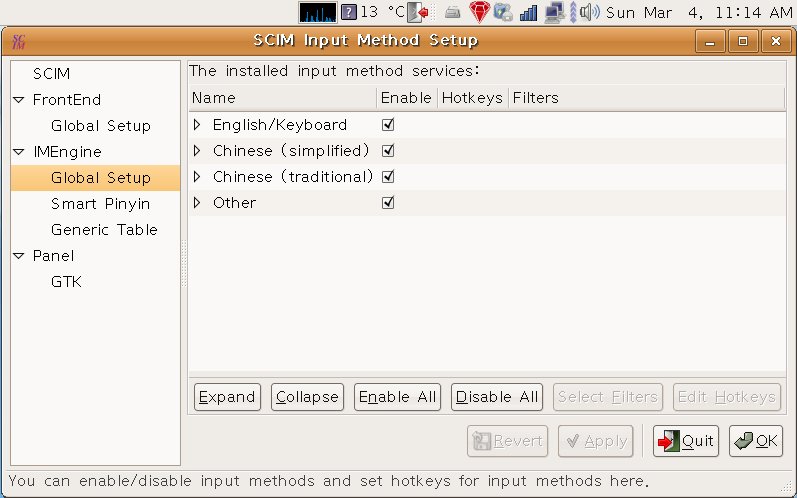Click the signal strength bars icon
Image resolution: width=797 pixels, height=498 pixels.
click(x=528, y=13)
